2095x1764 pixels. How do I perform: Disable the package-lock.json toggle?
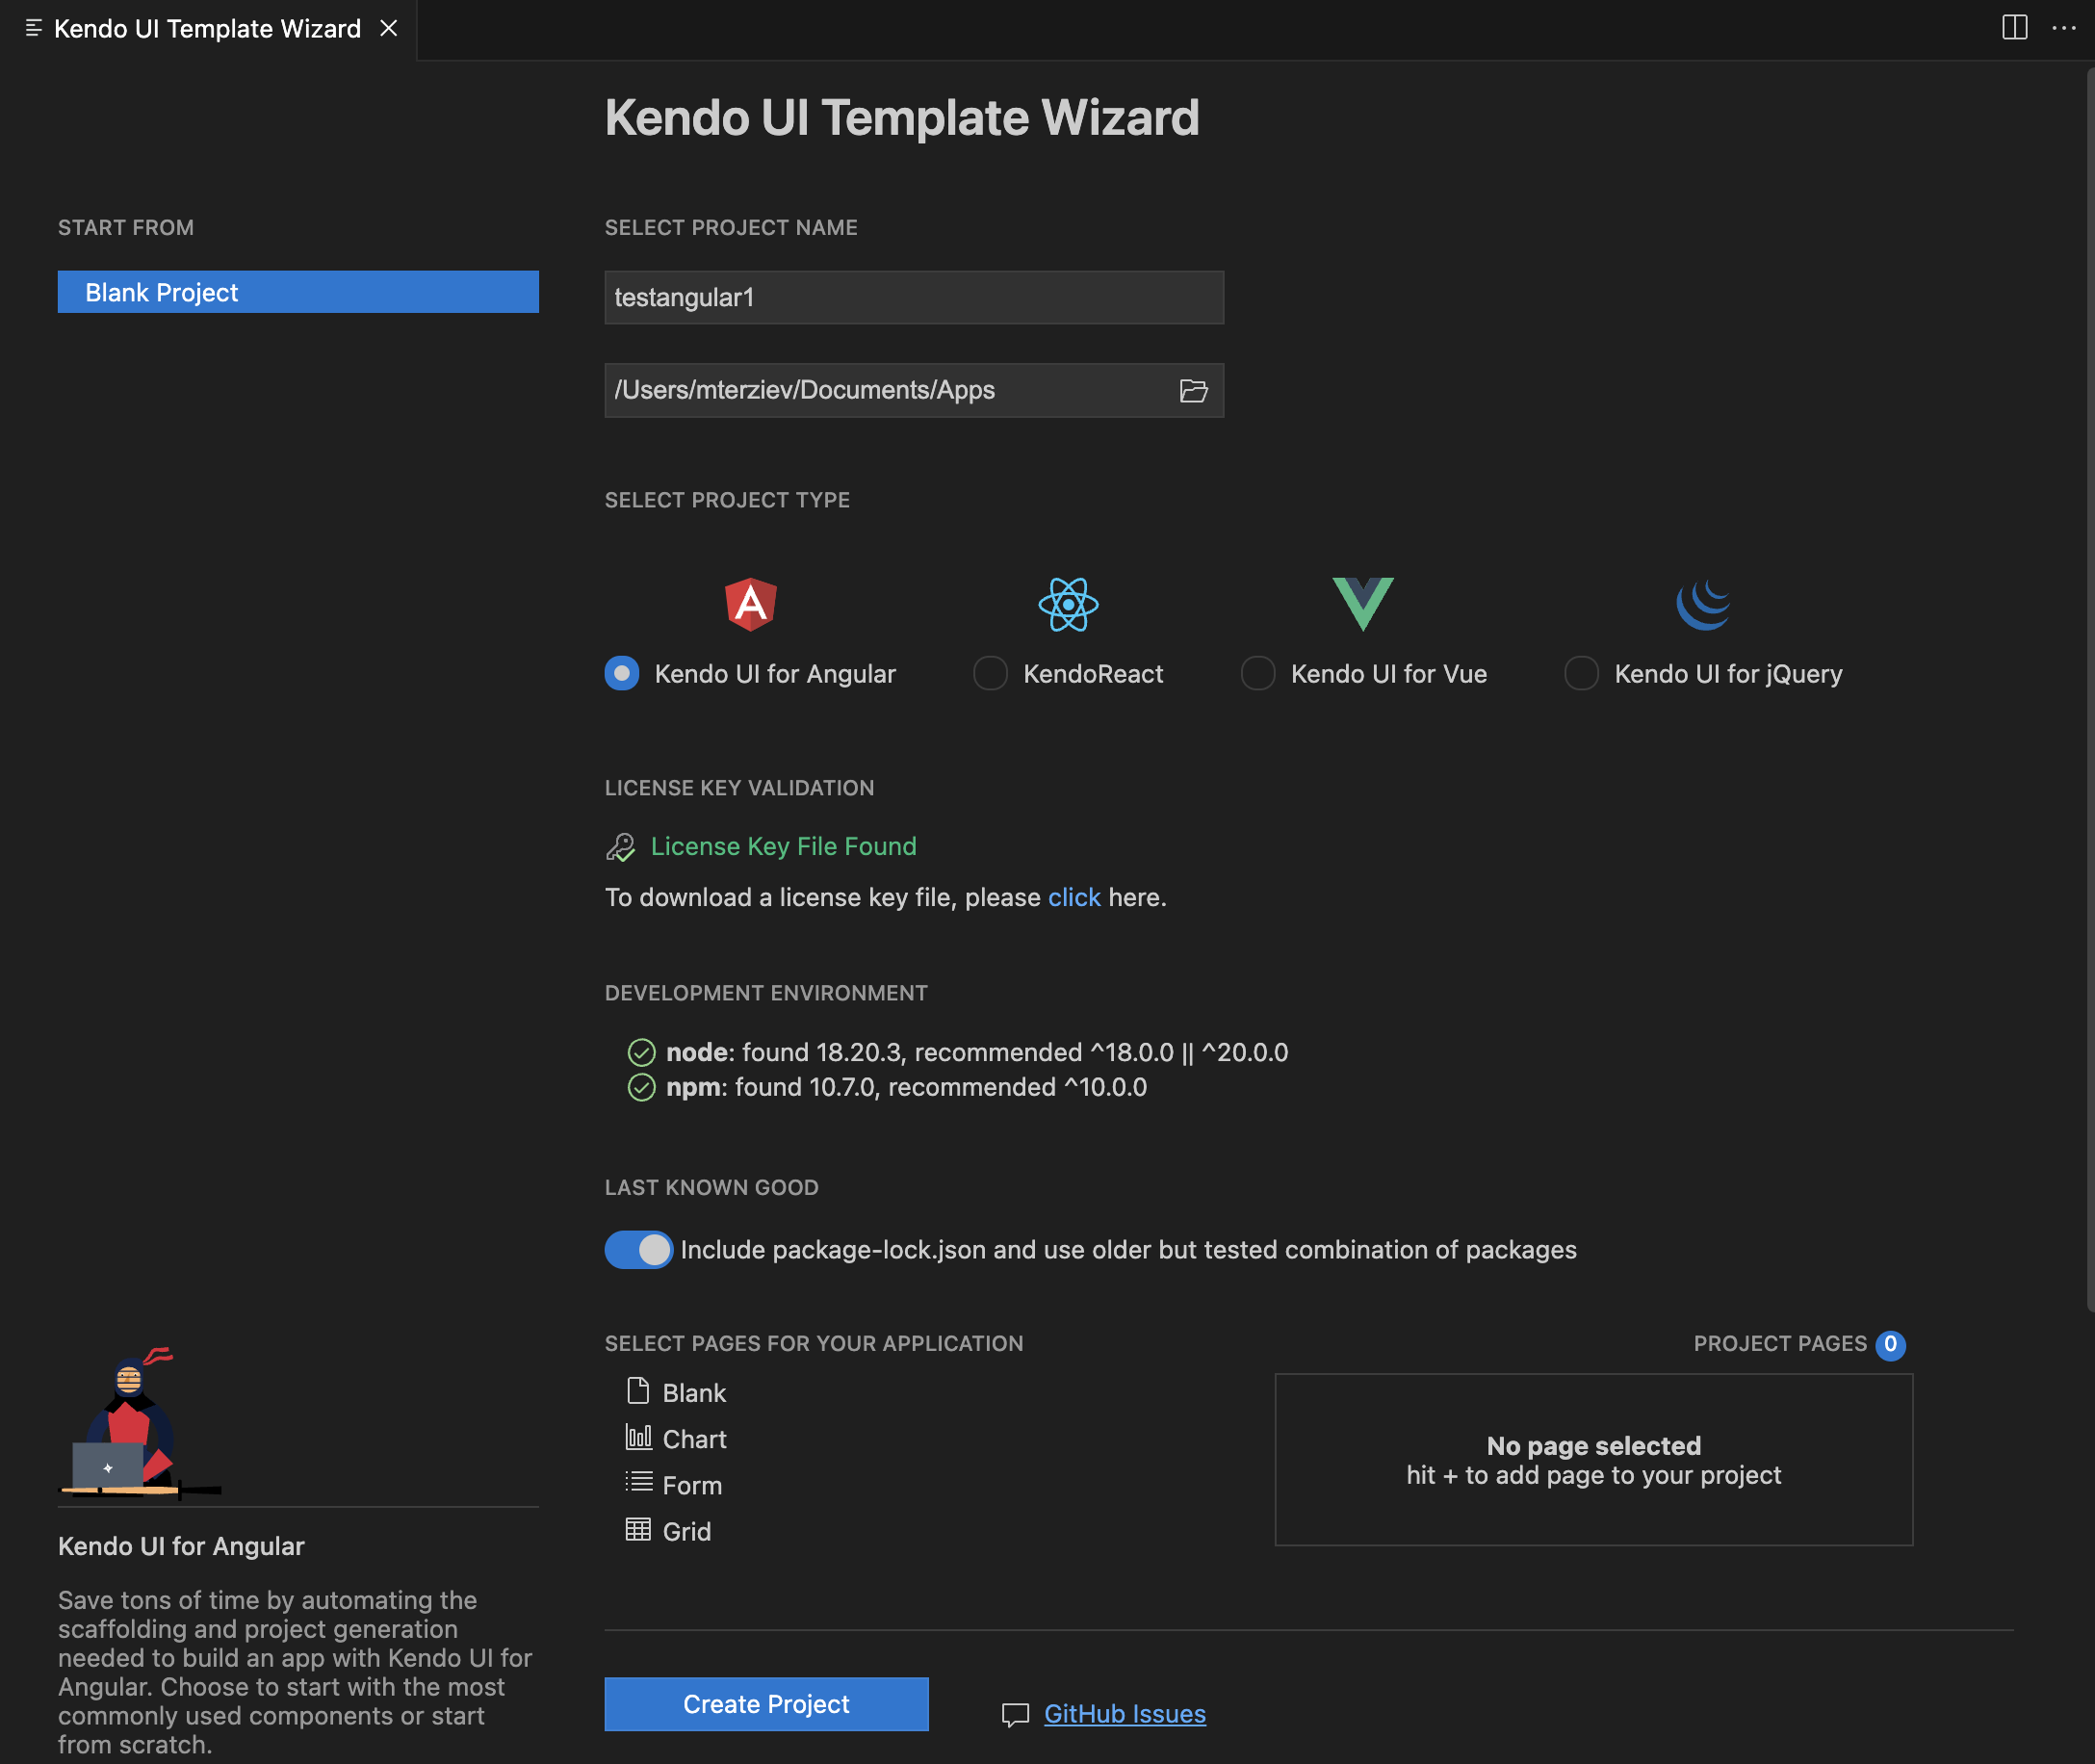point(638,1249)
